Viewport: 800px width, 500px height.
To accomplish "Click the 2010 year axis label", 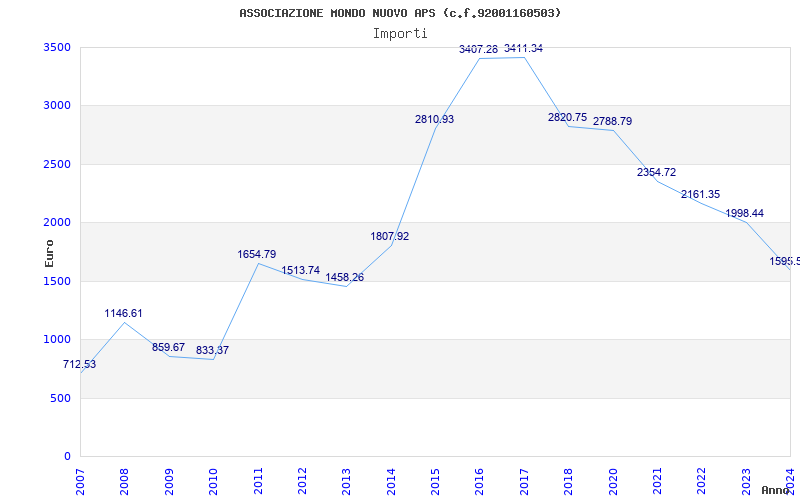I will [x=213, y=482].
